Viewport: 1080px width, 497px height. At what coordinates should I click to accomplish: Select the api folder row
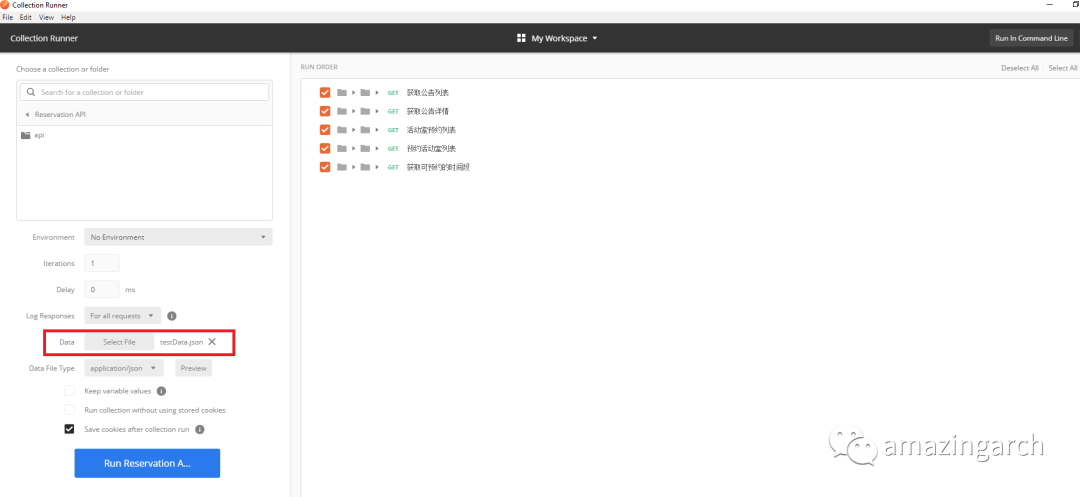145,136
